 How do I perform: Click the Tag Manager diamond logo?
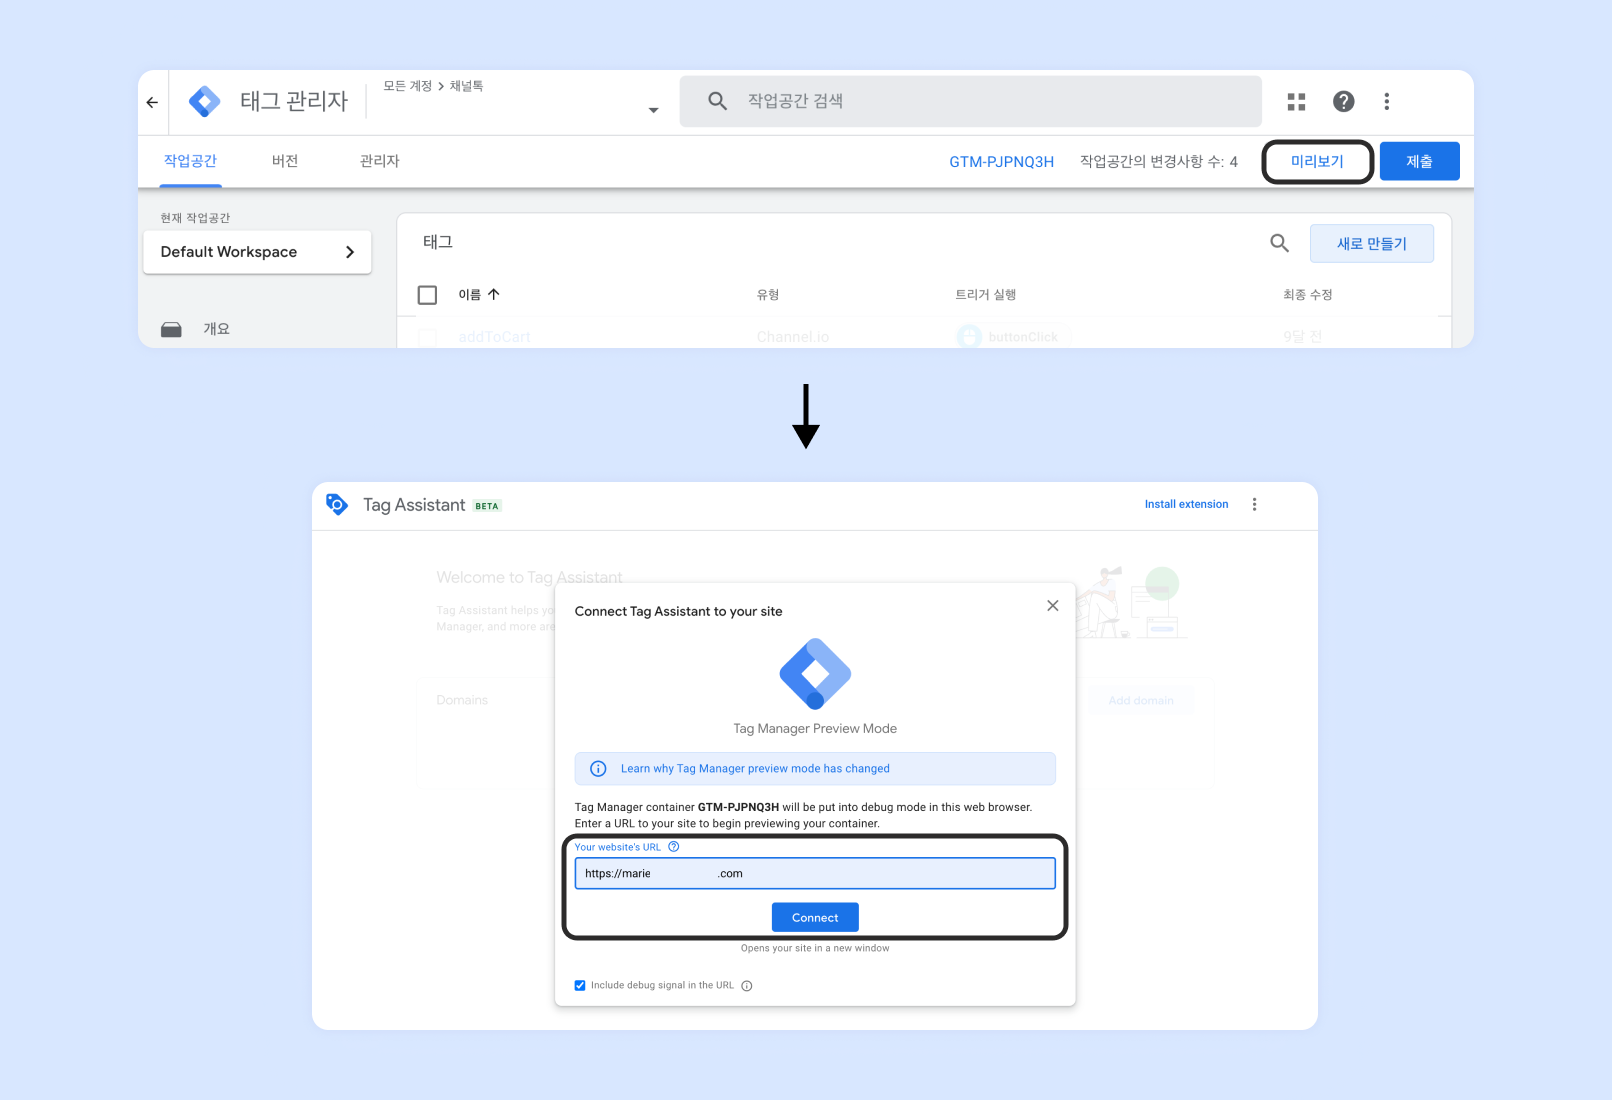click(x=205, y=102)
